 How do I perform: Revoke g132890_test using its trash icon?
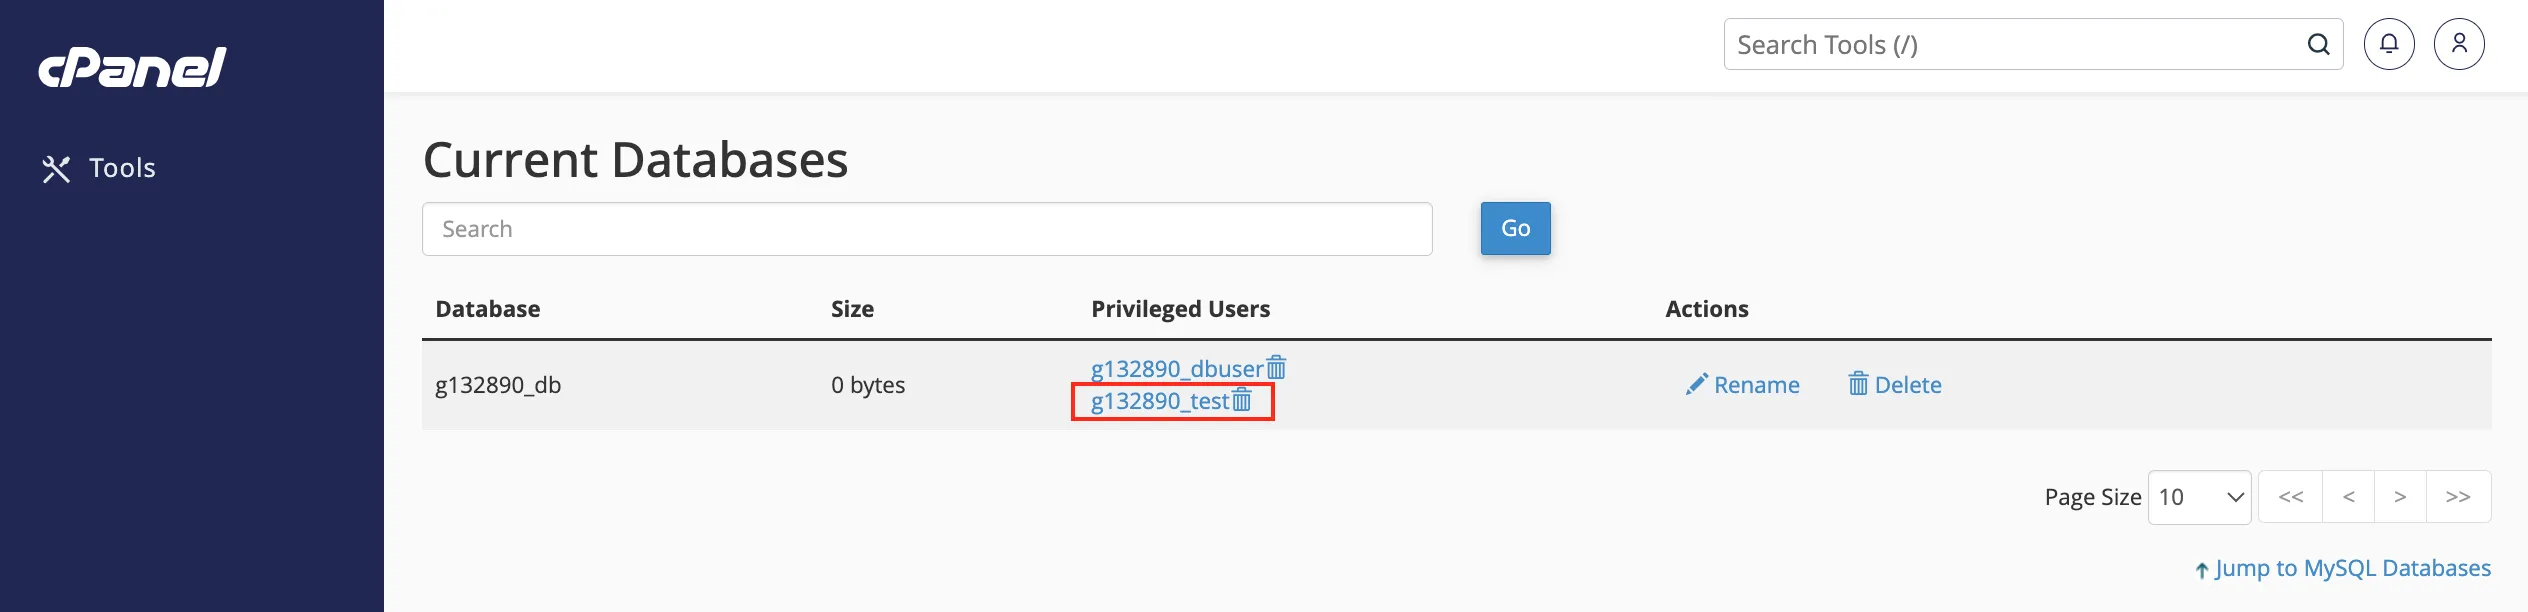click(1242, 400)
